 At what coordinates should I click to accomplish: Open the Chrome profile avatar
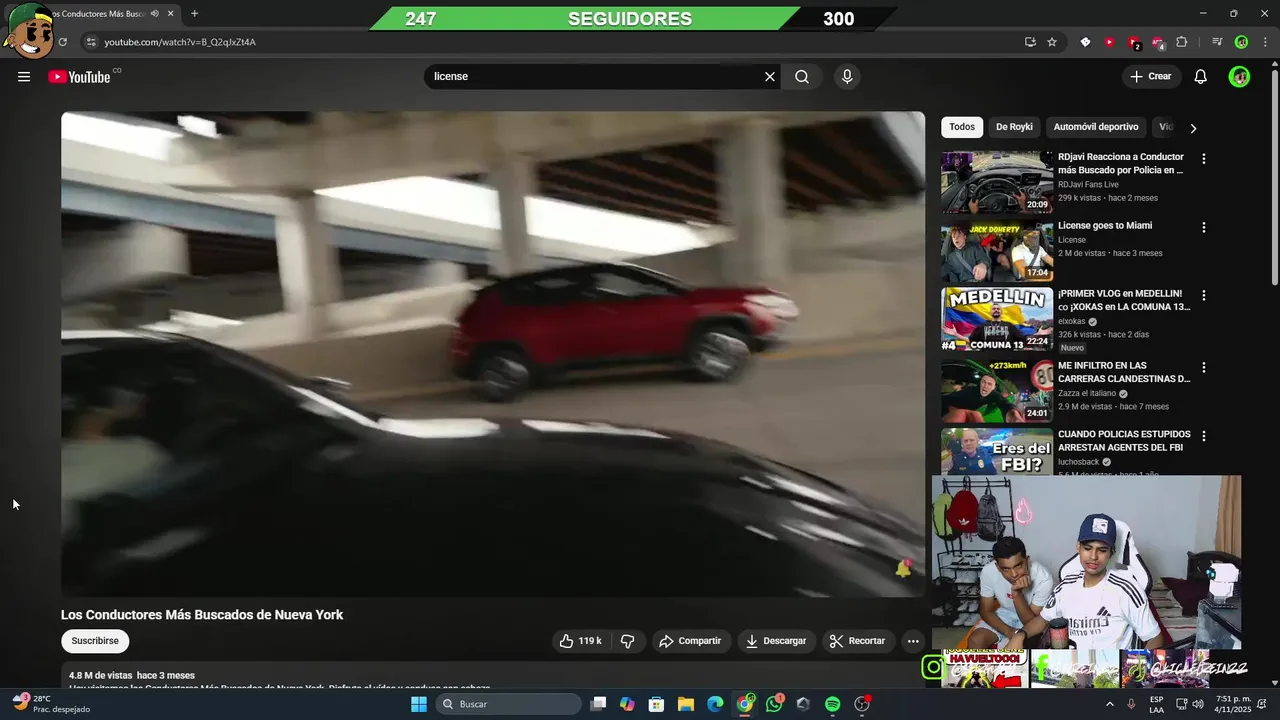point(1241,42)
